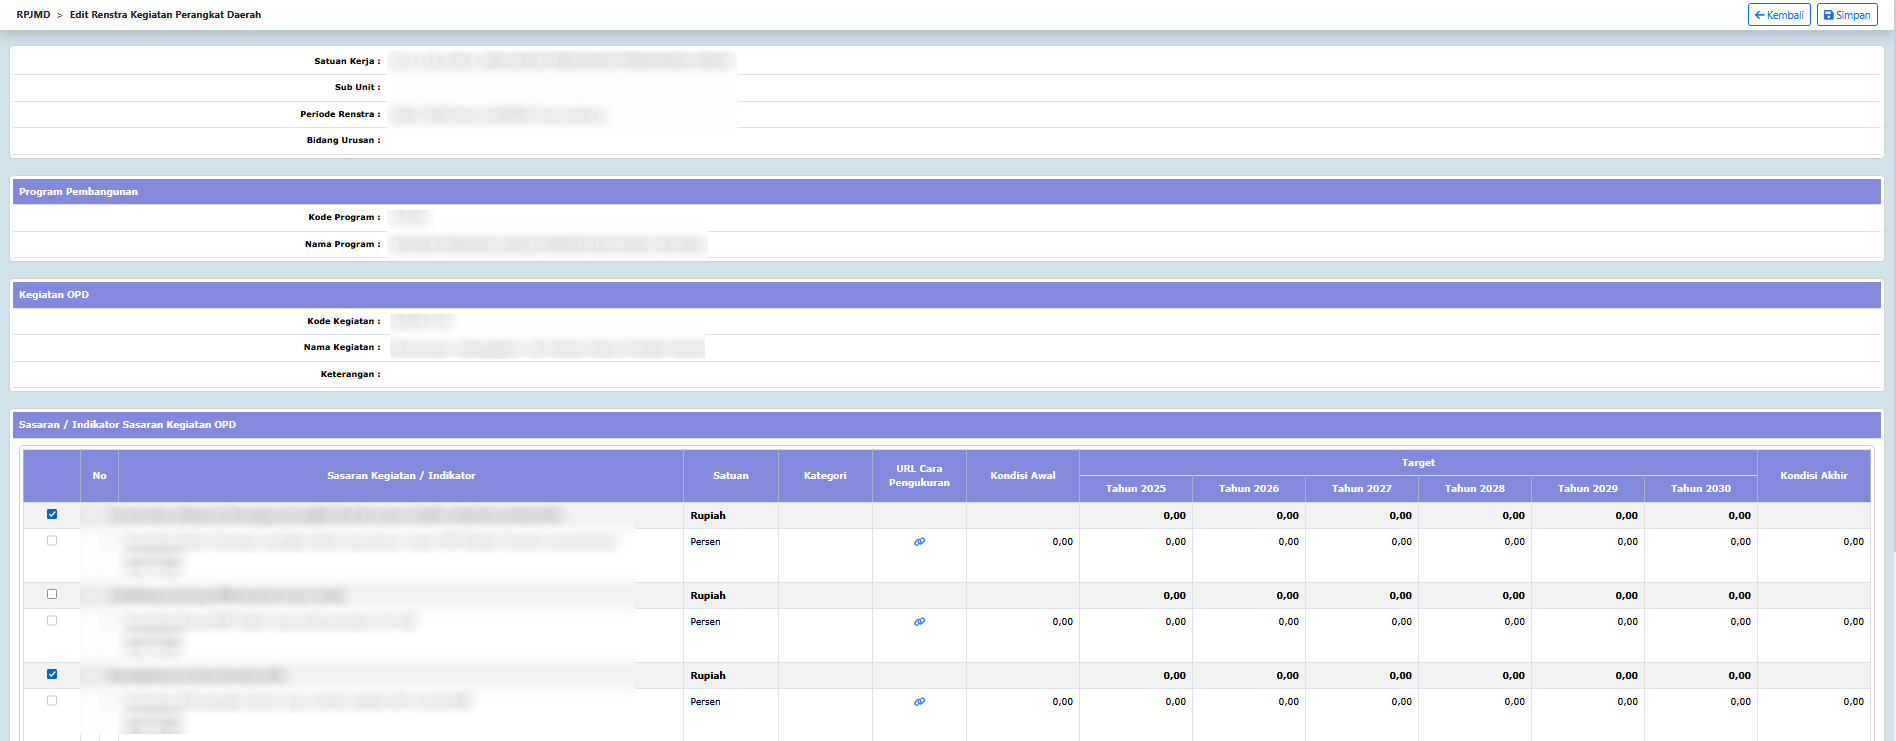Viewport: 1896px width, 741px height.
Task: Click the Sasaran Kegiatan / Indikator column header
Action: point(401,476)
